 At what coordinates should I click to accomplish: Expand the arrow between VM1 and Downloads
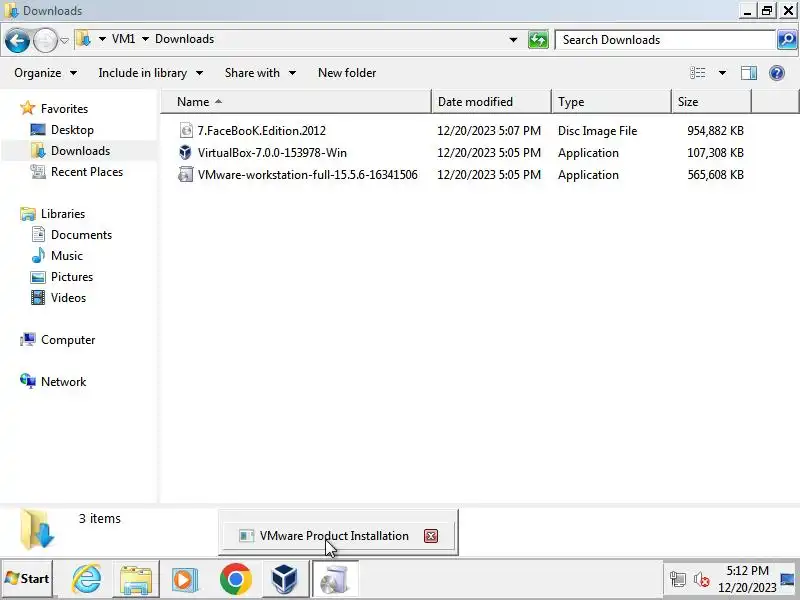145,39
